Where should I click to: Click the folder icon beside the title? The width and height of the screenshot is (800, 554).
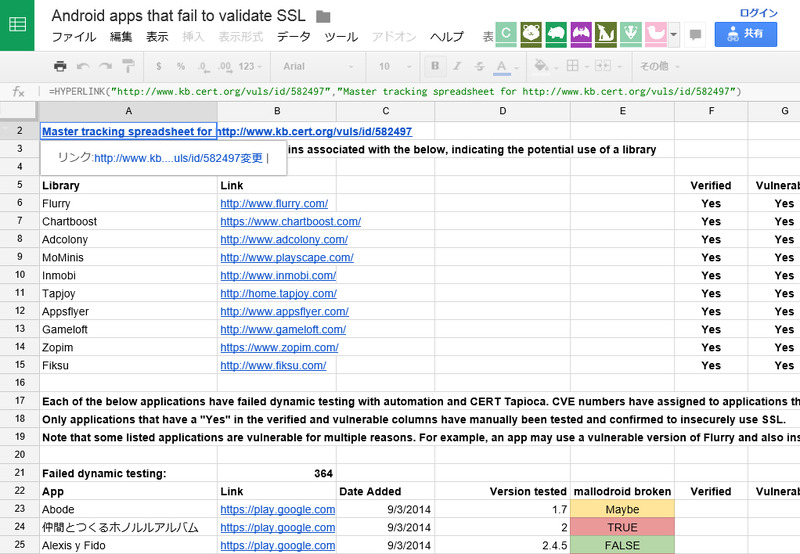[x=323, y=16]
